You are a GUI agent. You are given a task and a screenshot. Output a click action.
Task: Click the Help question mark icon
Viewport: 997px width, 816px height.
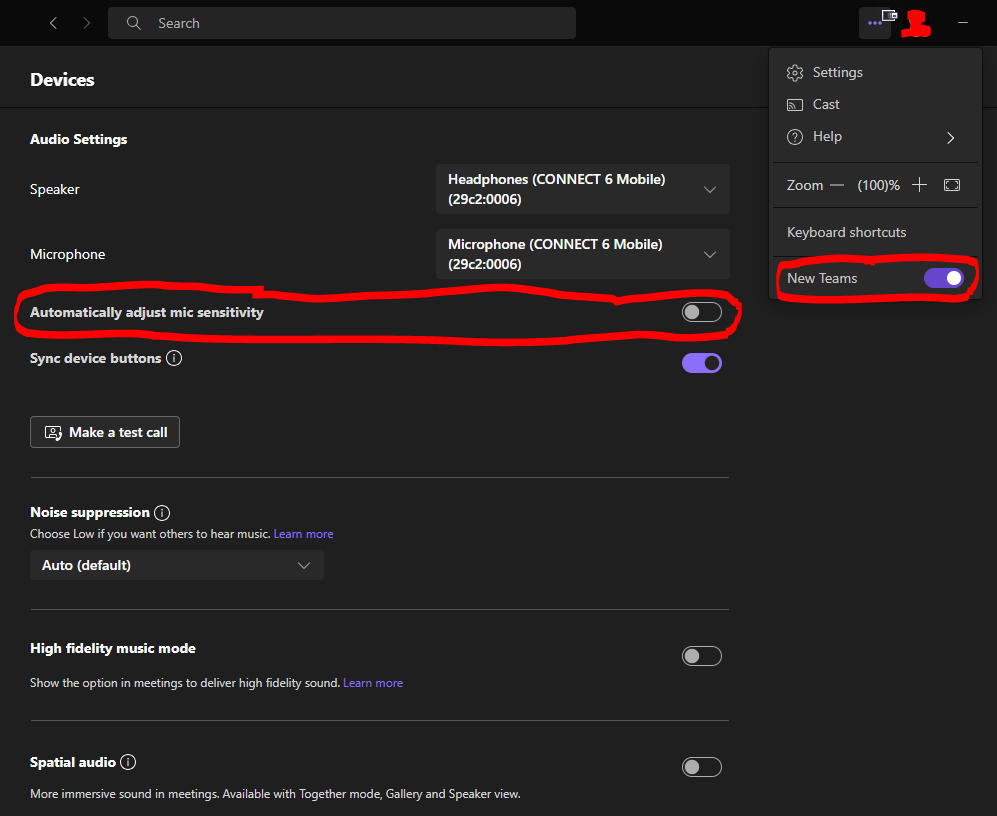pos(795,137)
